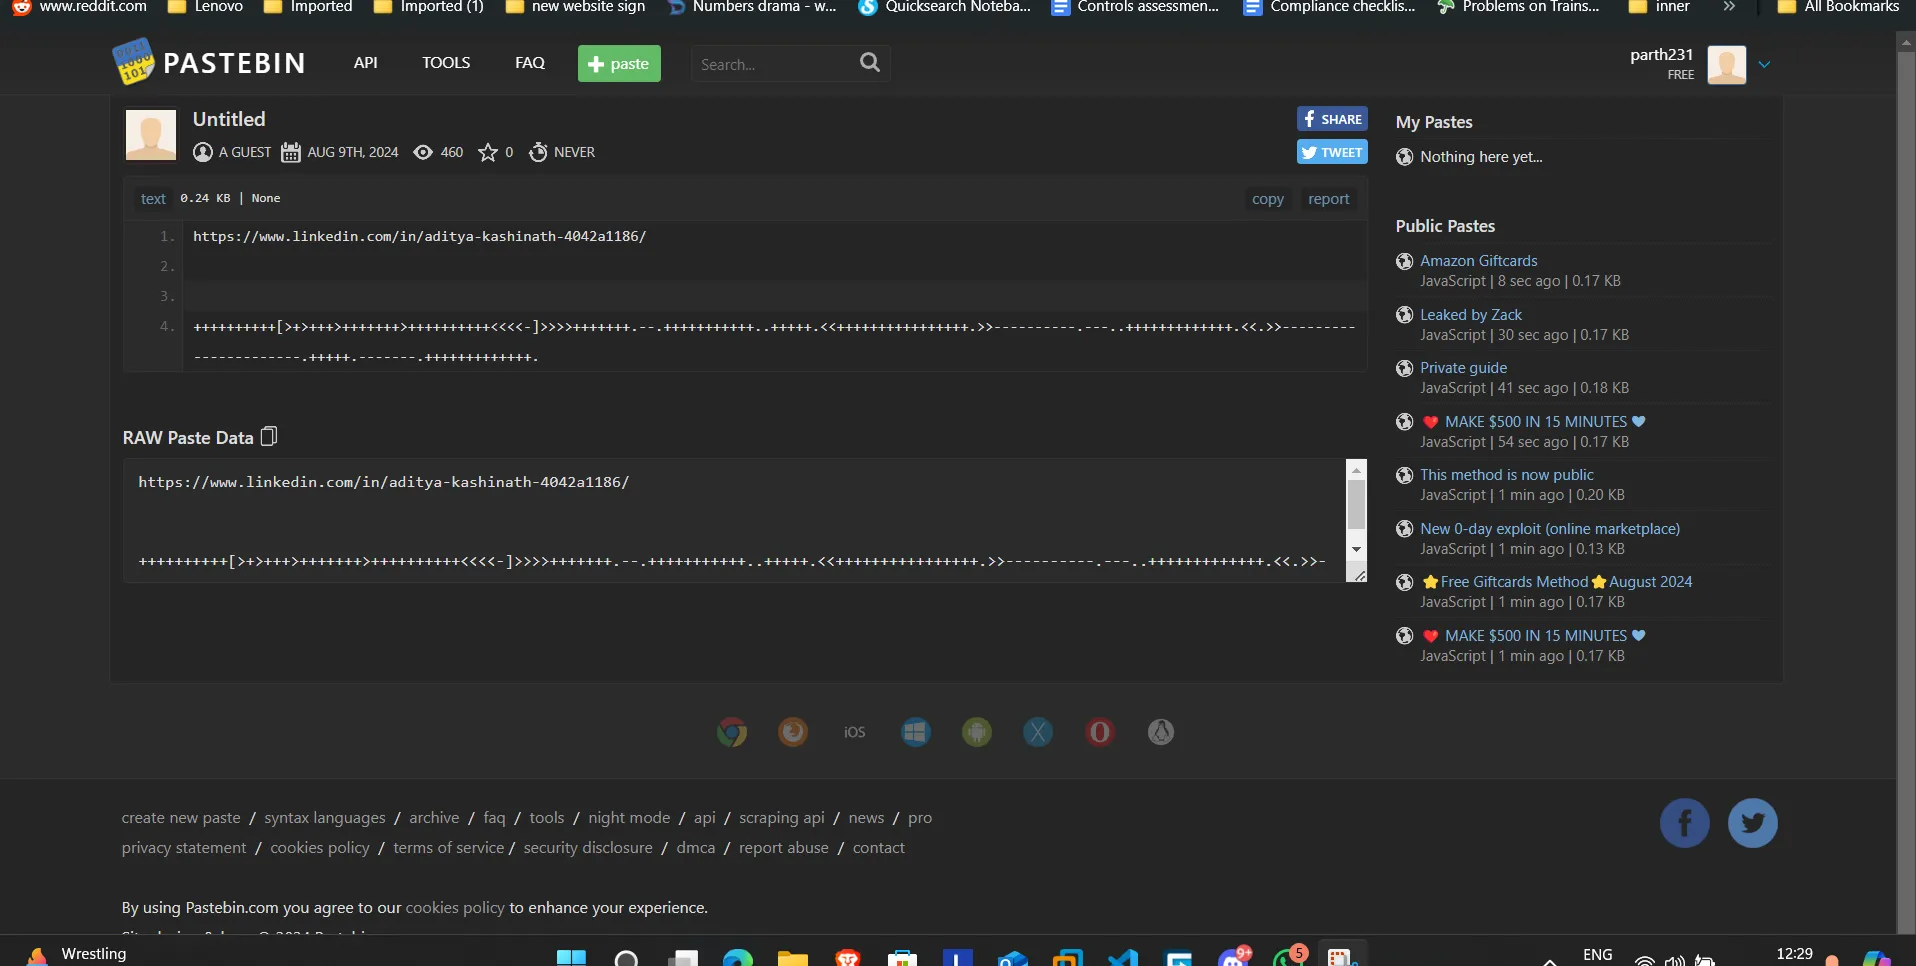1916x966 pixels.
Task: Click the raw paste data scrollbar
Action: coord(1356,505)
